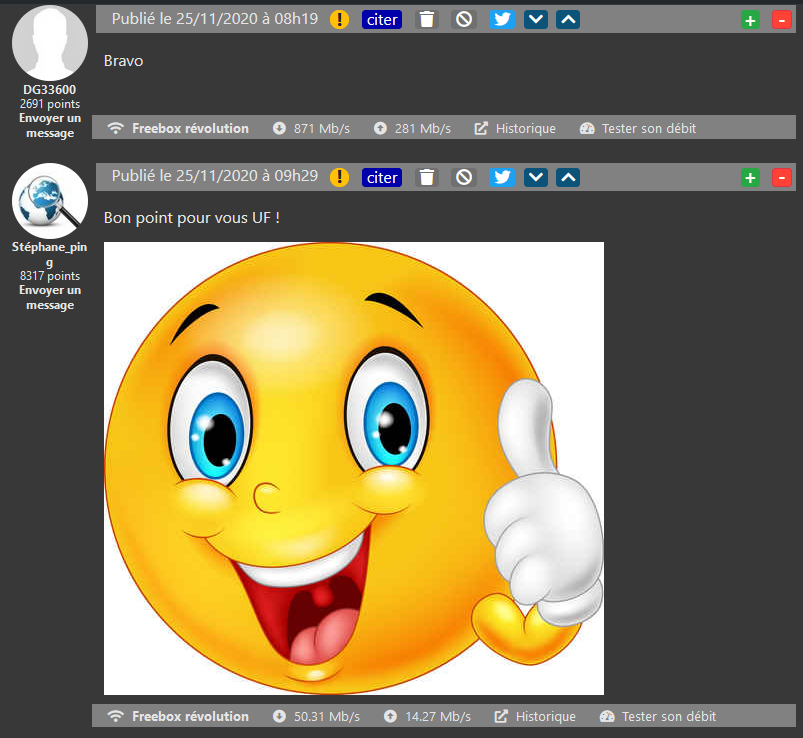Screen dimensions: 803x738
Task: Click Tester son débit under Stéphane_ping's post
Action: pos(658,716)
